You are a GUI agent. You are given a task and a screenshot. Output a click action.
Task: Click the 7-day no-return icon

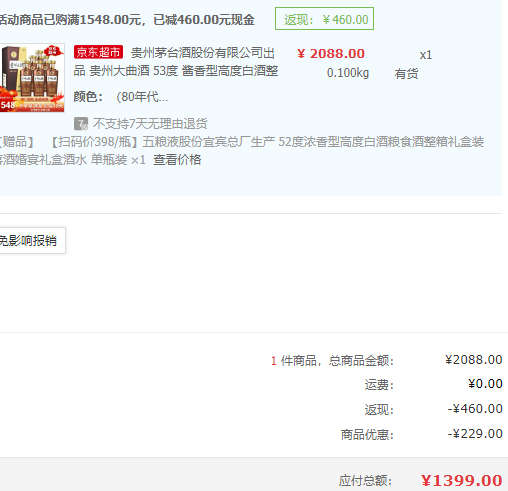pyautogui.click(x=81, y=124)
